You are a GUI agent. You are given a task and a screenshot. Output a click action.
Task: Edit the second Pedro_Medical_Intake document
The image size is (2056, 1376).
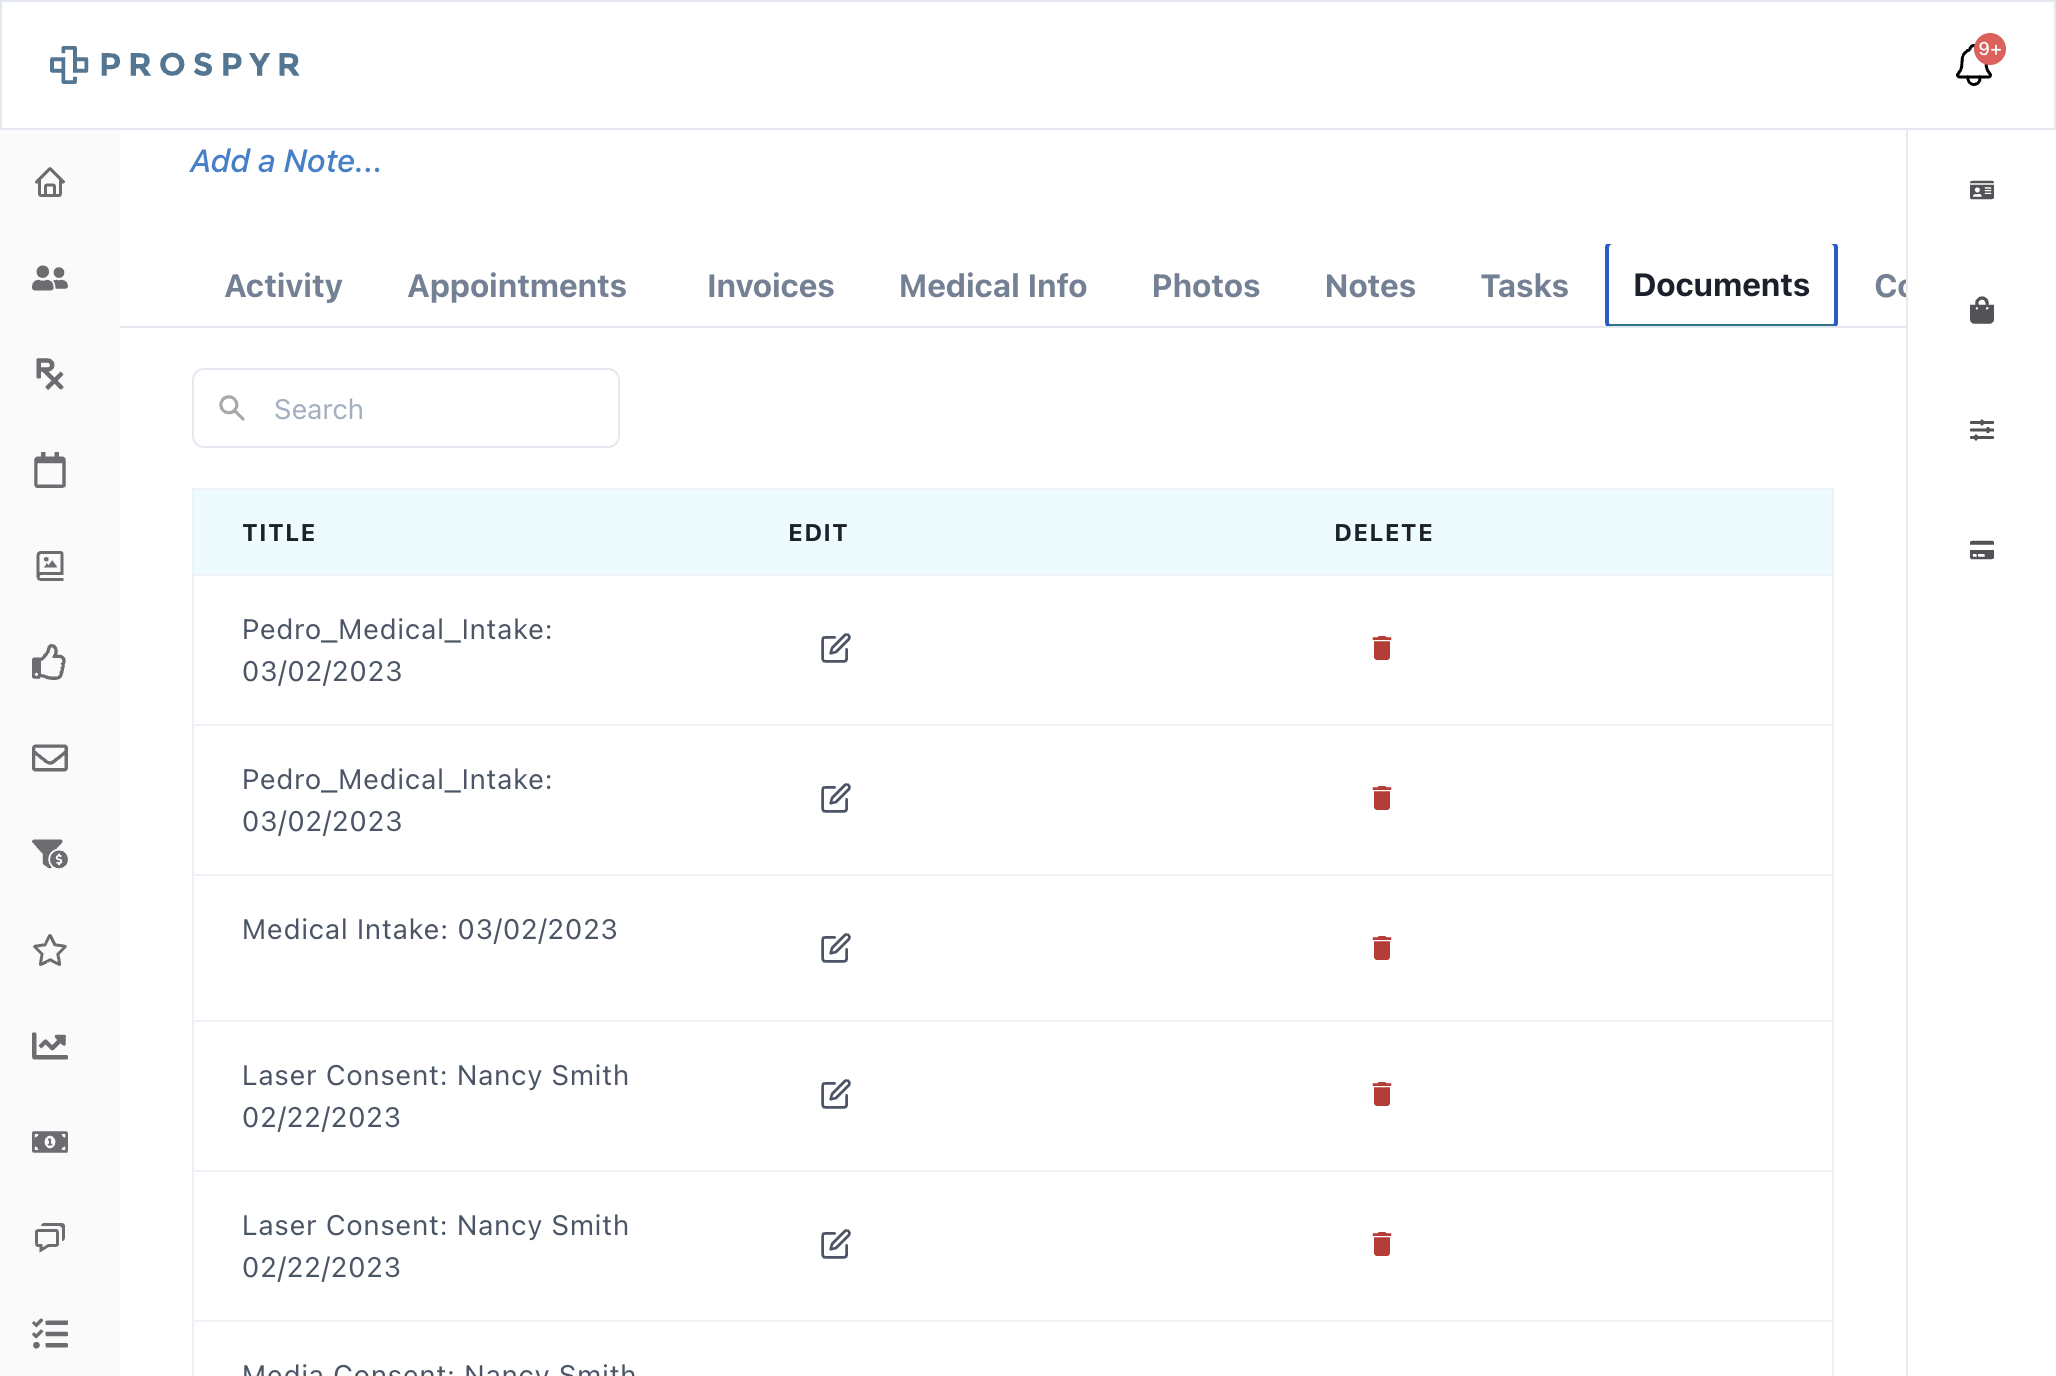pyautogui.click(x=836, y=798)
